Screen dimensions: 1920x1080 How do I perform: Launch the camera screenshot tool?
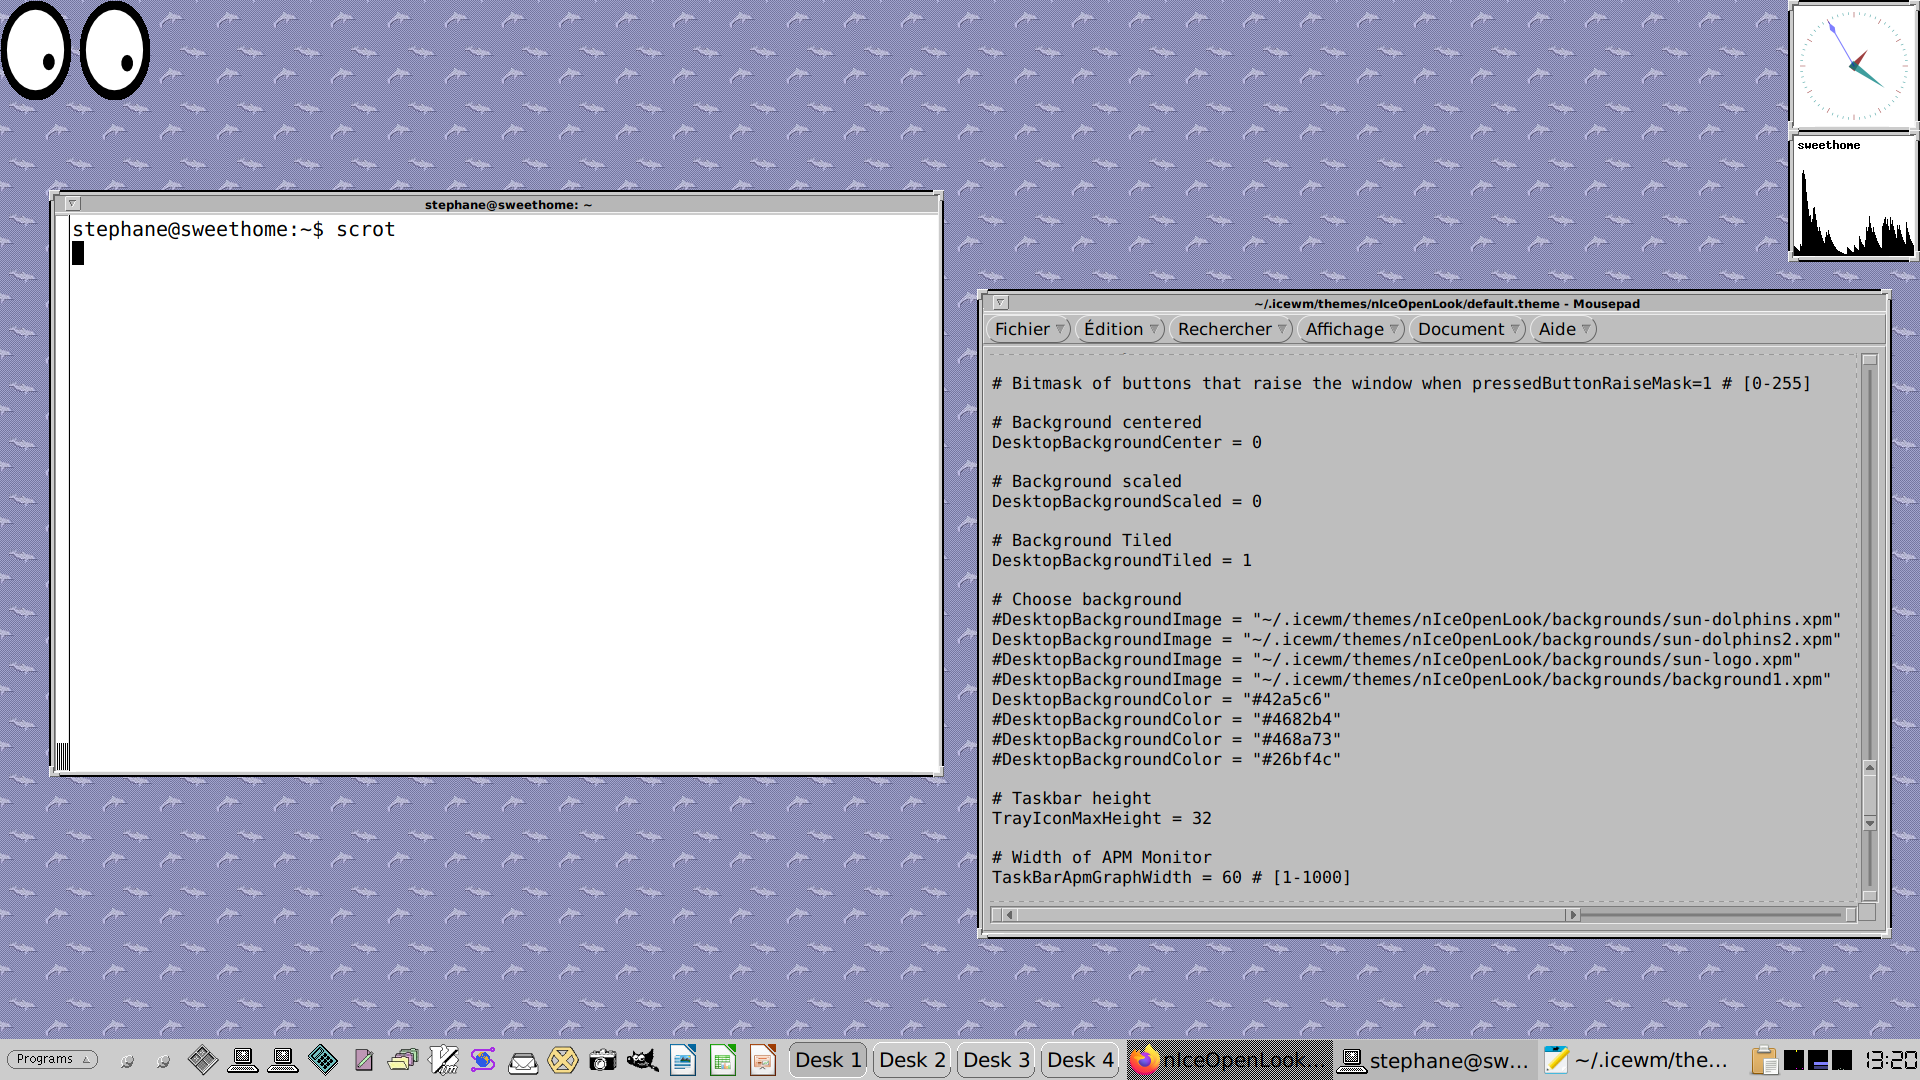(x=603, y=1060)
